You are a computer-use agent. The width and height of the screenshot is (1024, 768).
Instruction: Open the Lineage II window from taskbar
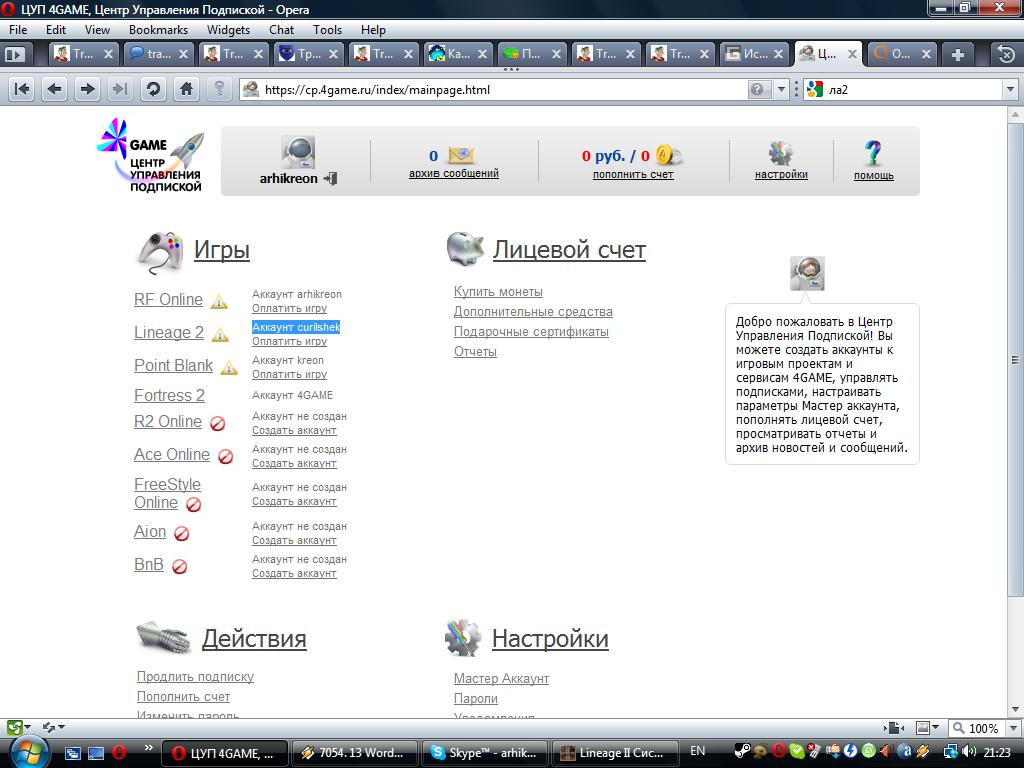pos(614,753)
